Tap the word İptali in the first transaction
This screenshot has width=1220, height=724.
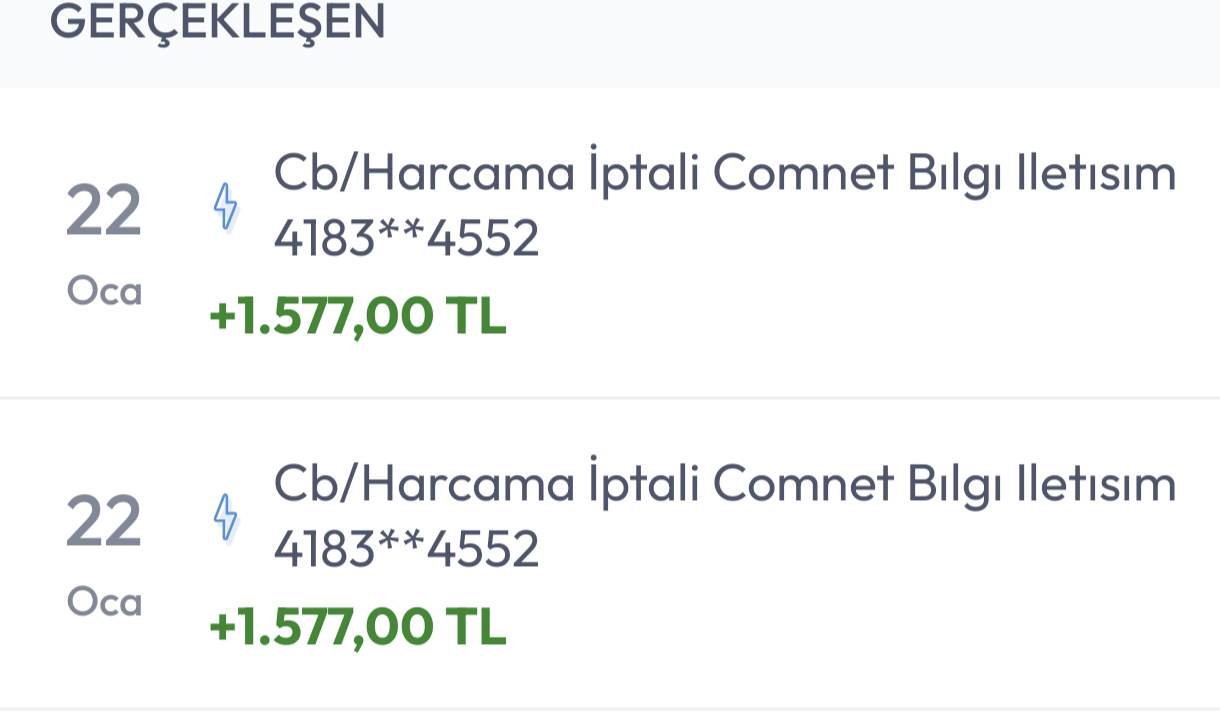[644, 175]
